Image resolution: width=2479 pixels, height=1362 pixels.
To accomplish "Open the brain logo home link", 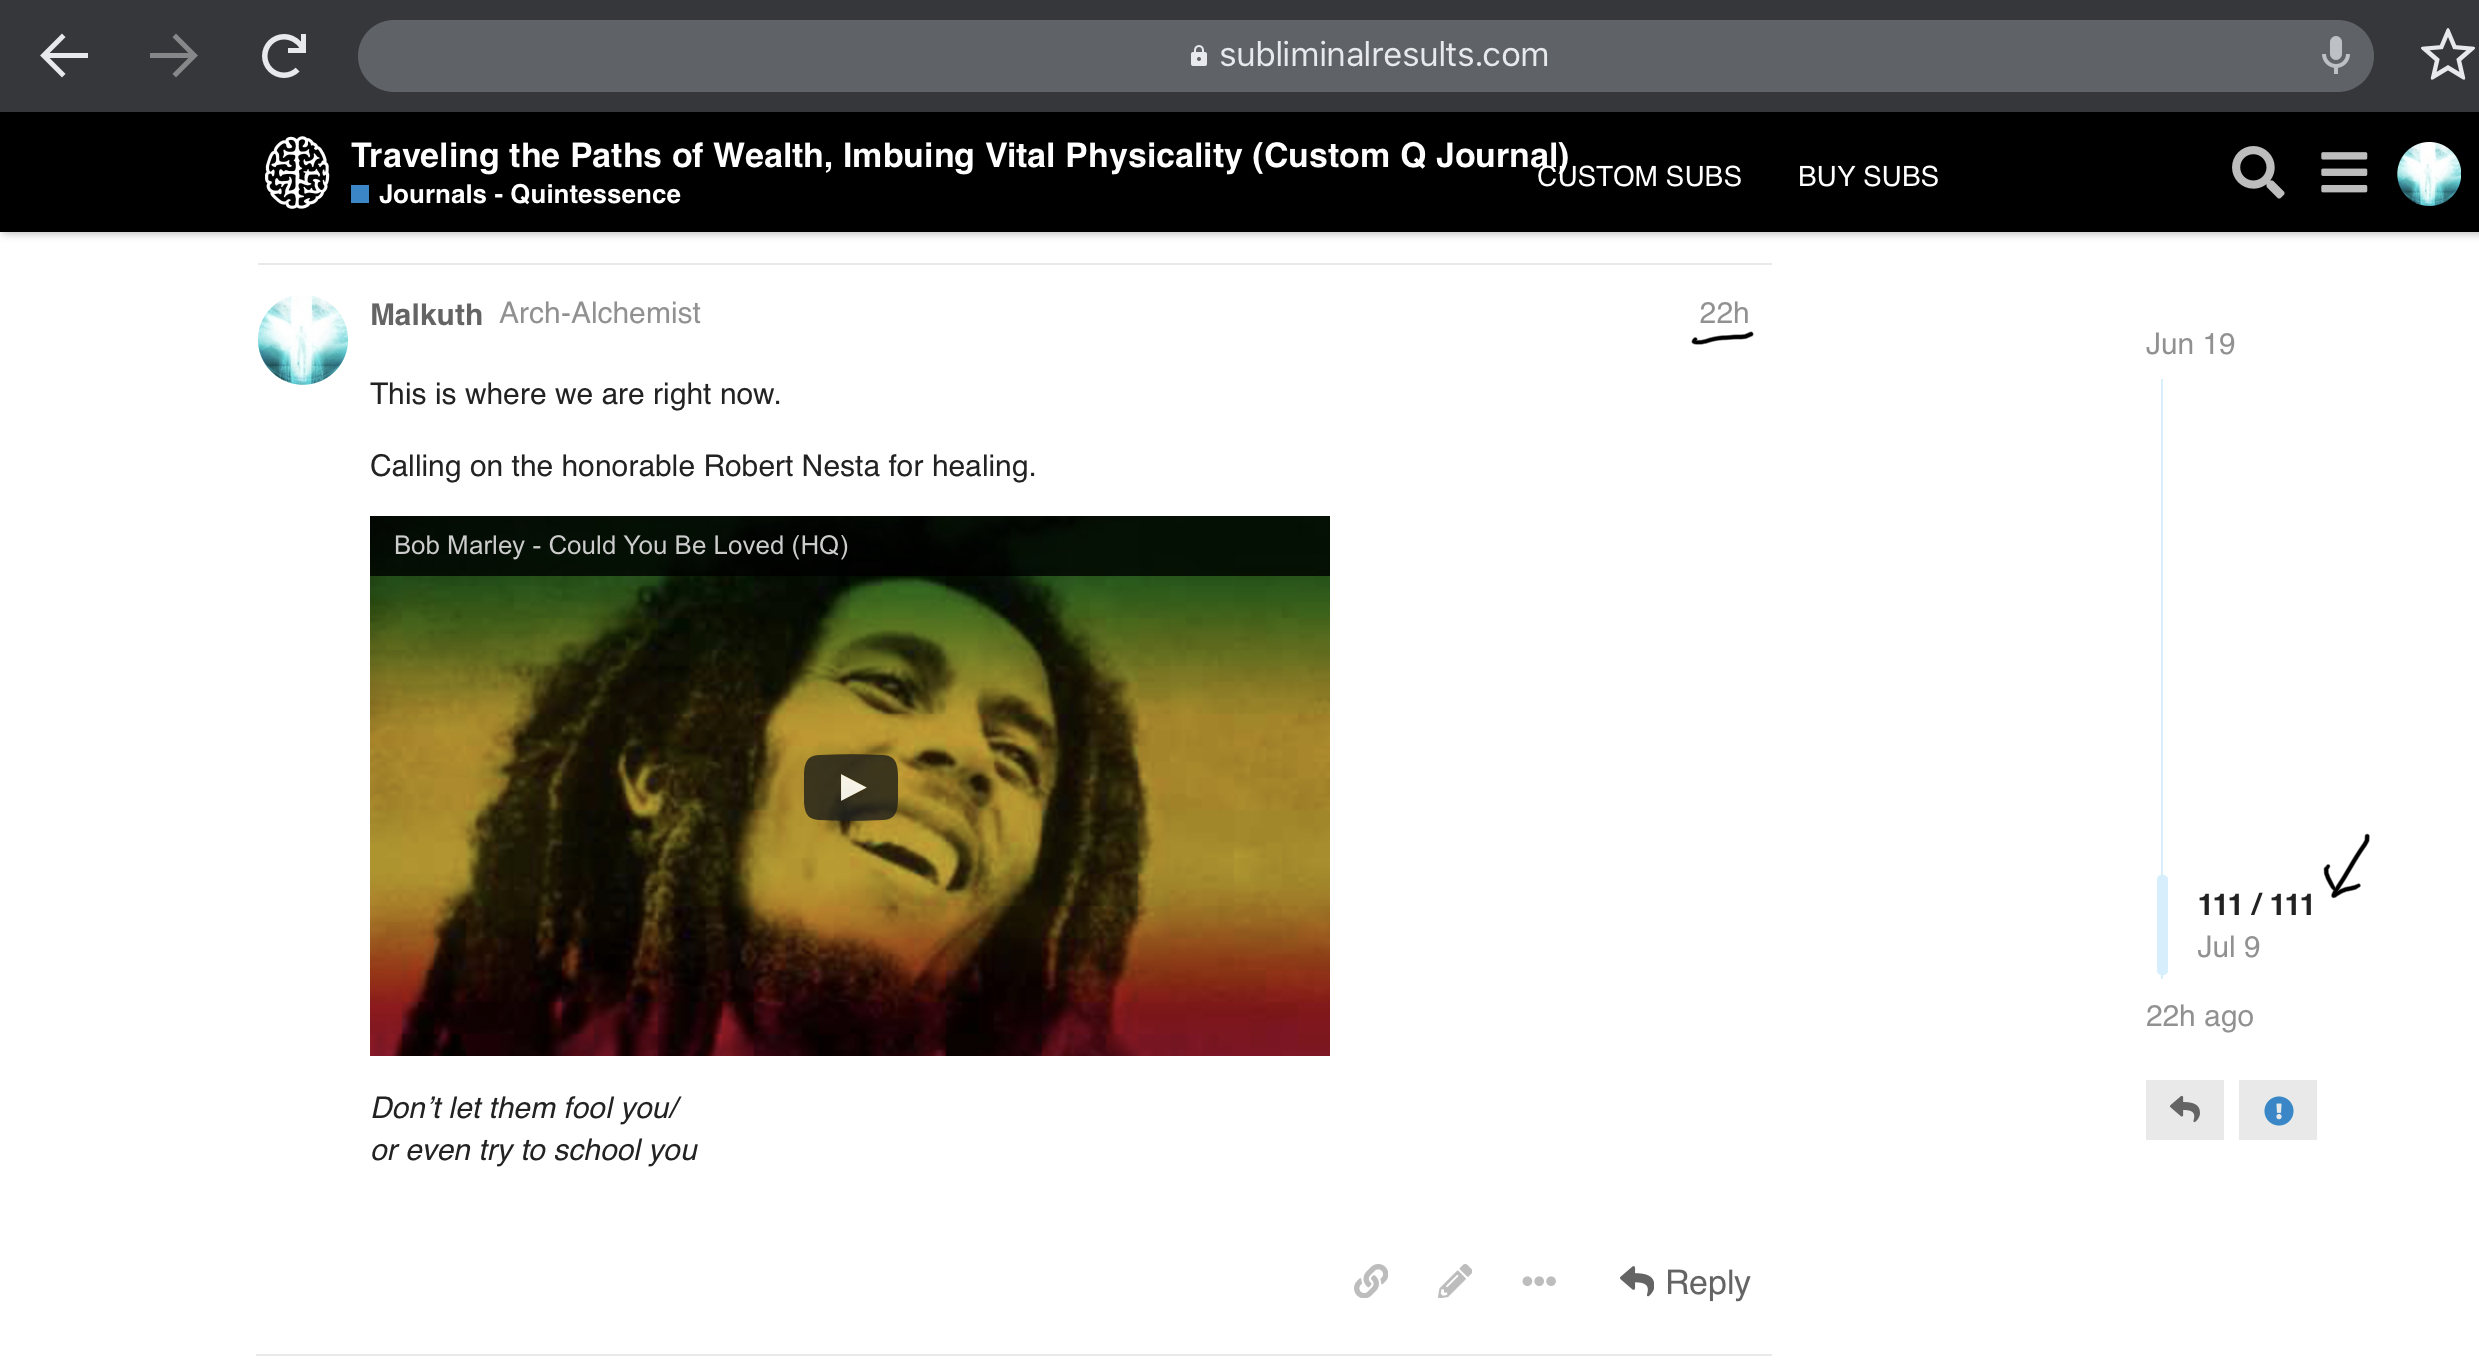I will coord(297,173).
